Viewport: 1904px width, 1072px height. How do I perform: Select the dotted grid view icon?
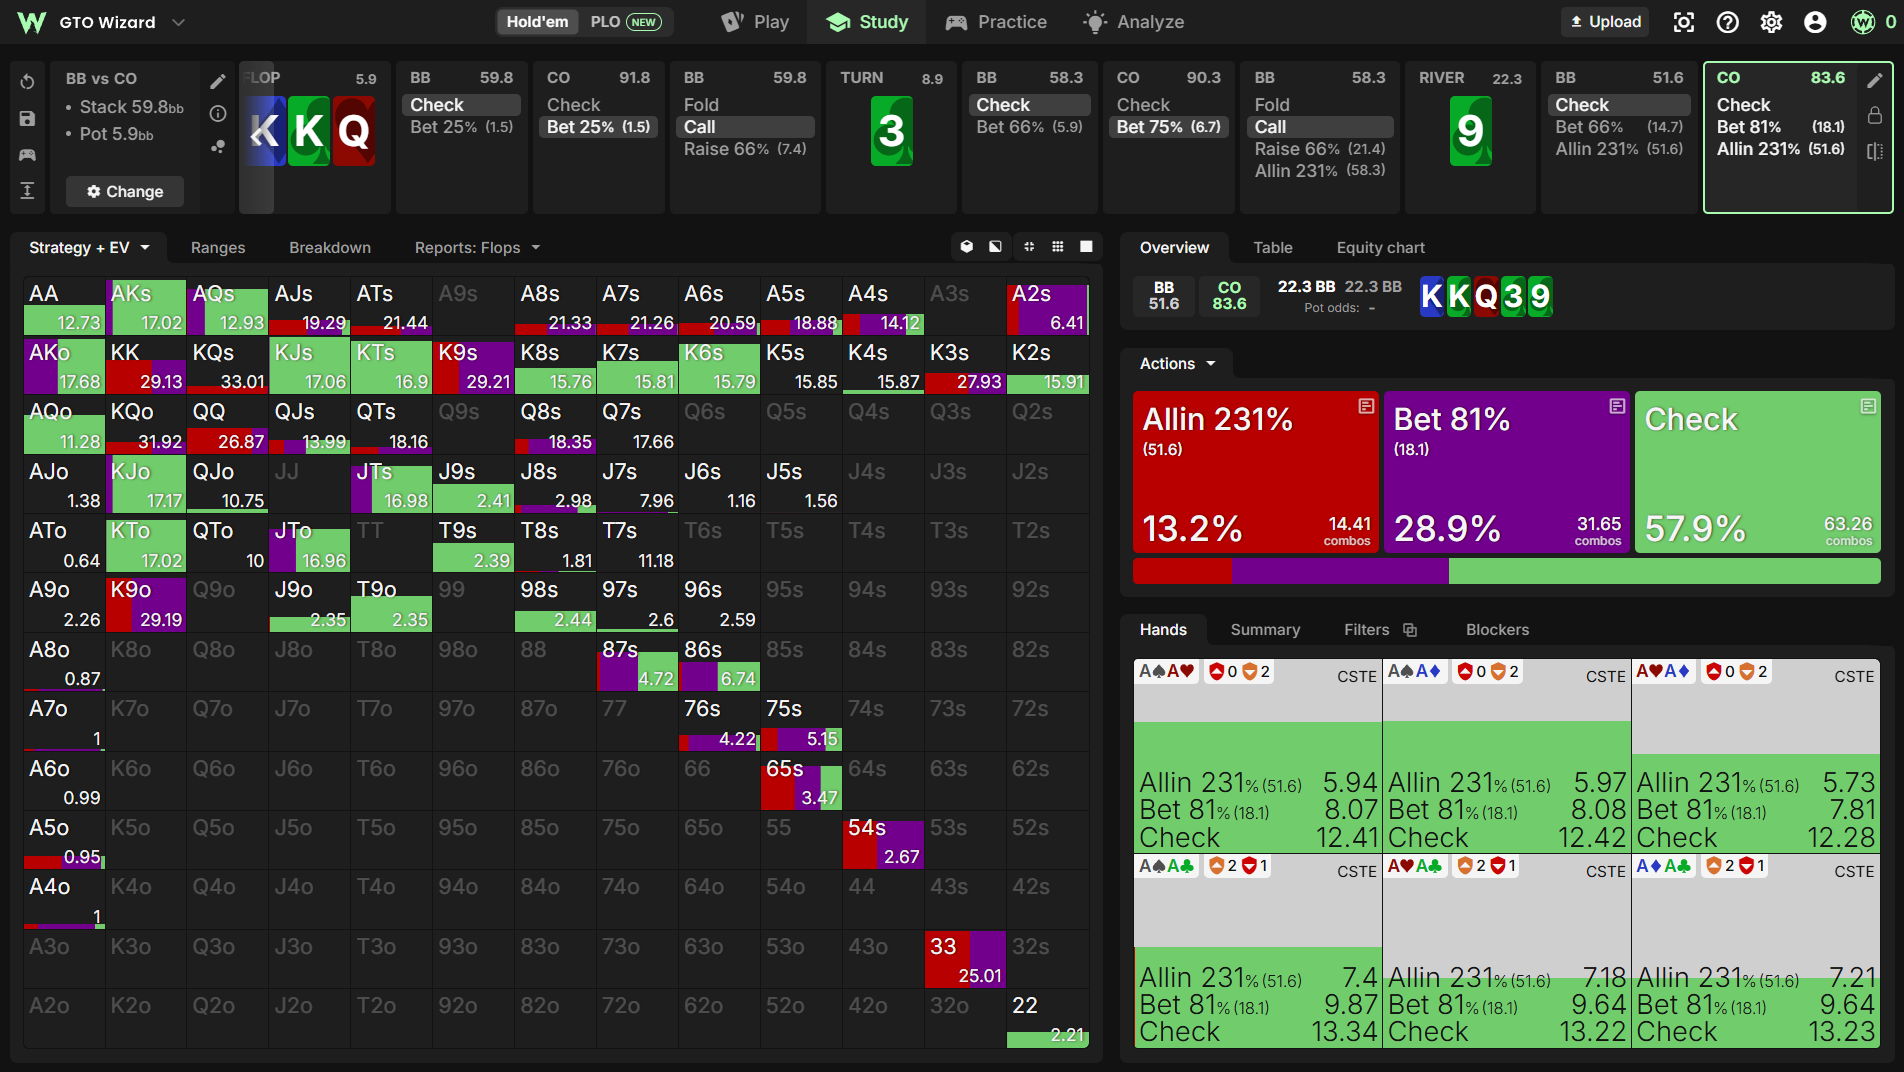pos(1058,246)
